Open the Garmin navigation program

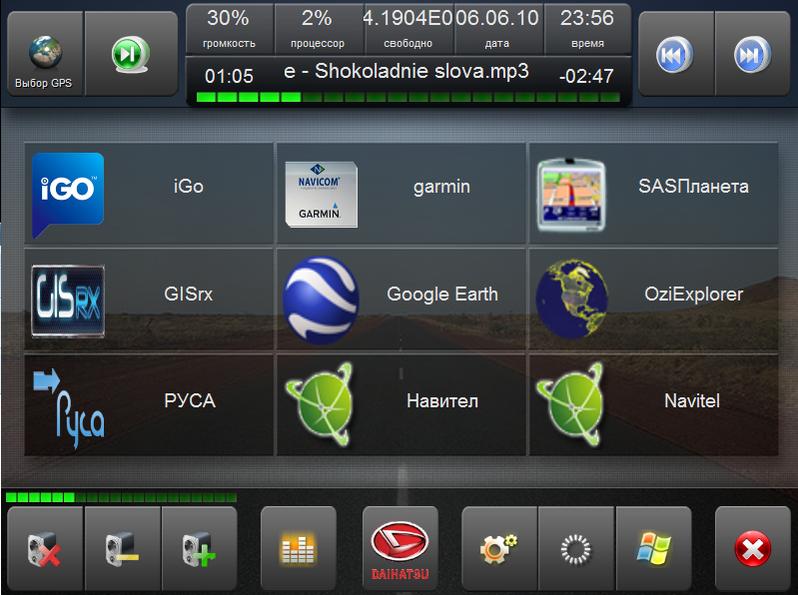[x=400, y=194]
